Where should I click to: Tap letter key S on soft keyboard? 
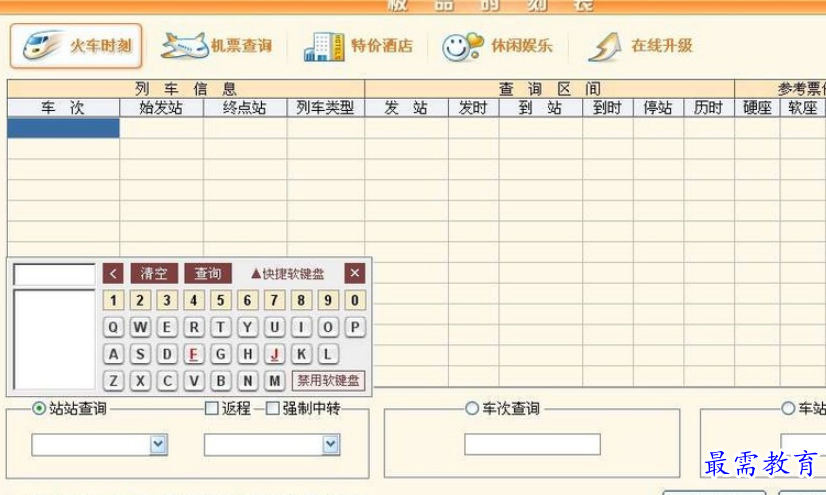140,354
